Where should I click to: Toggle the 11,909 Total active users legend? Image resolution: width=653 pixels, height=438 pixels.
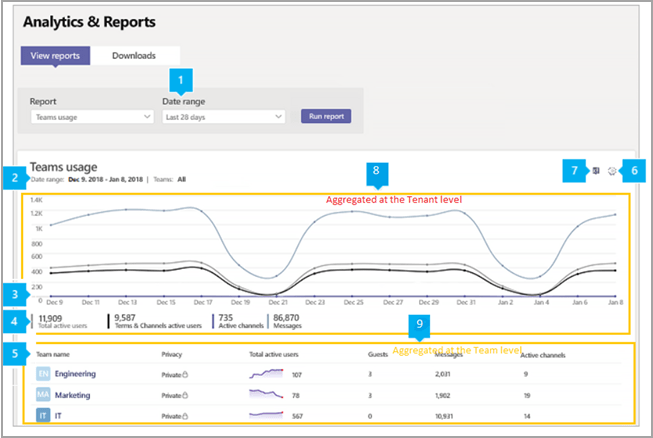[x=62, y=321]
